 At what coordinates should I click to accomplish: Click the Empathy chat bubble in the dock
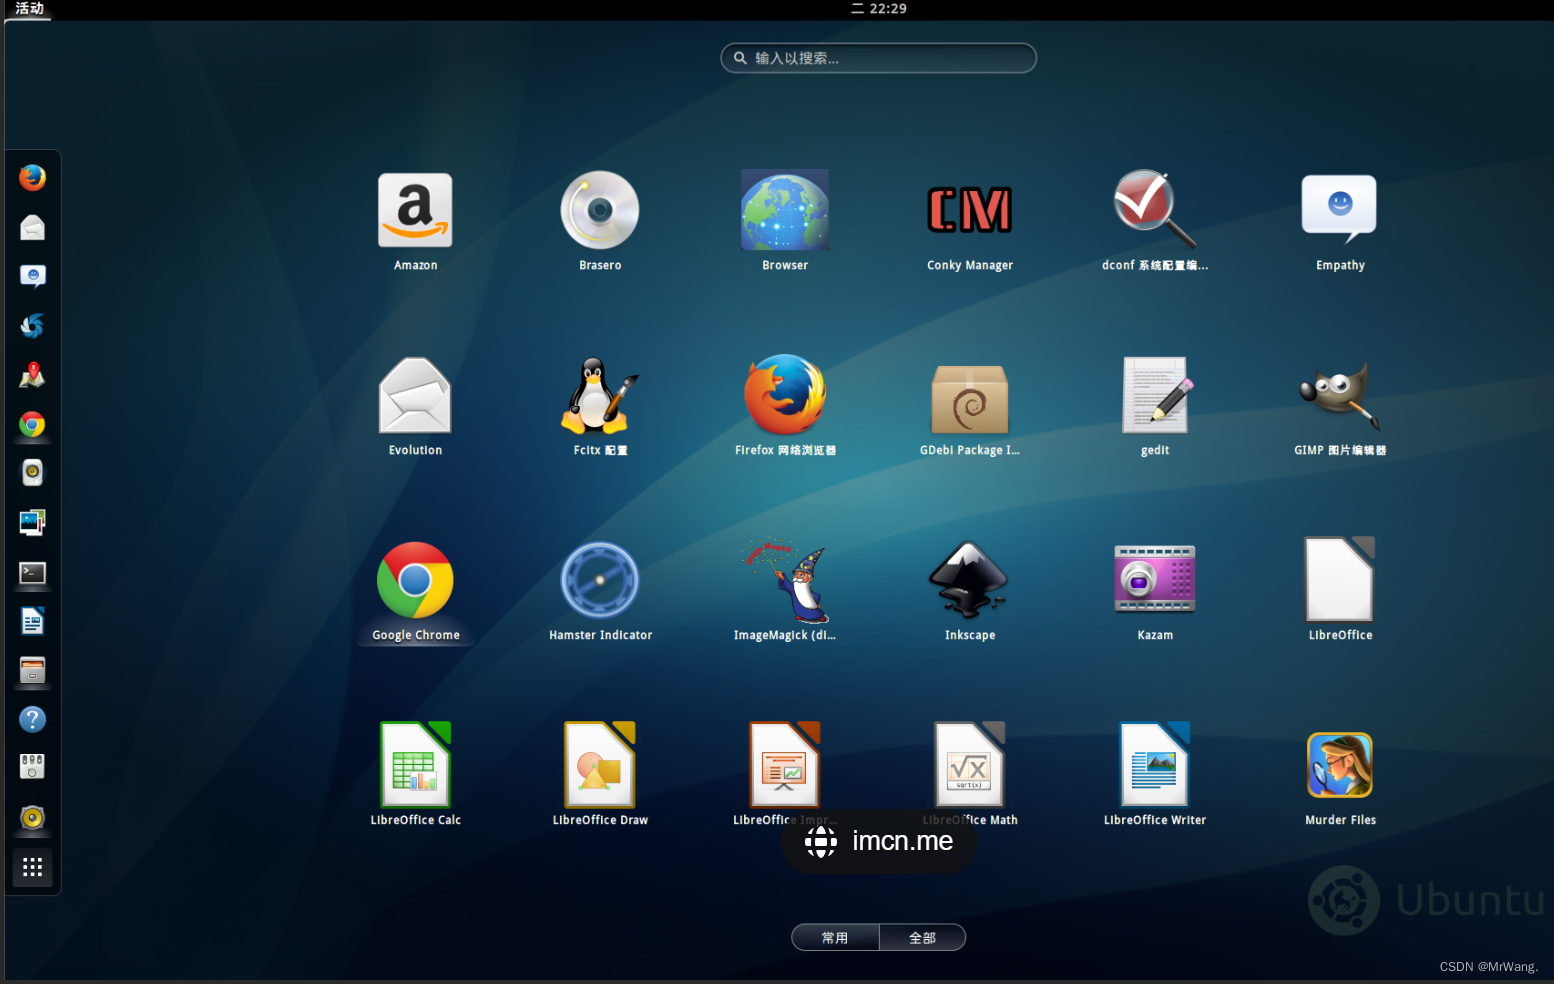[32, 276]
